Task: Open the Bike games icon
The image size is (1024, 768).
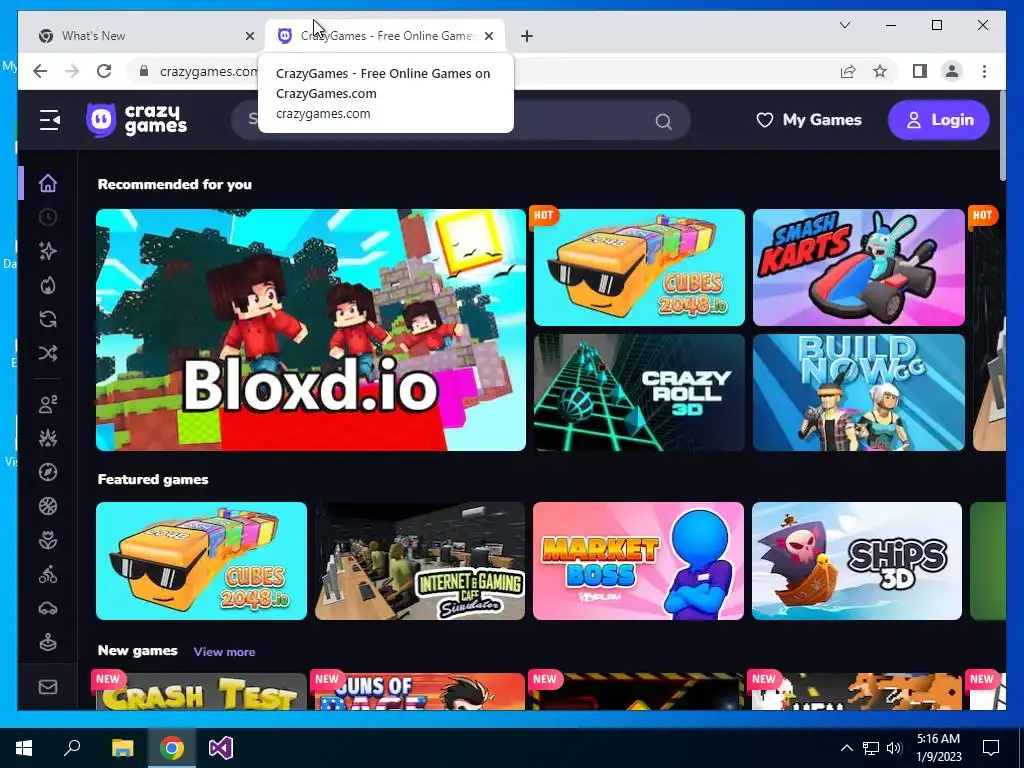Action: pos(48,575)
